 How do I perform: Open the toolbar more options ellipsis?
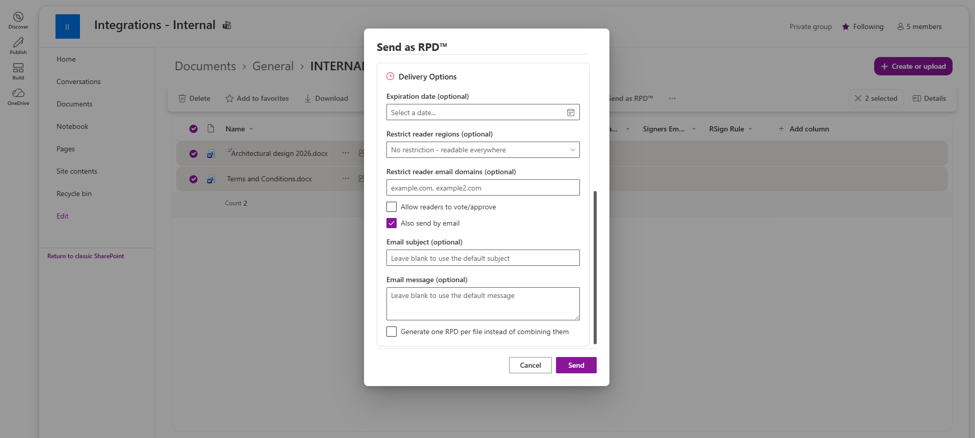coord(672,98)
